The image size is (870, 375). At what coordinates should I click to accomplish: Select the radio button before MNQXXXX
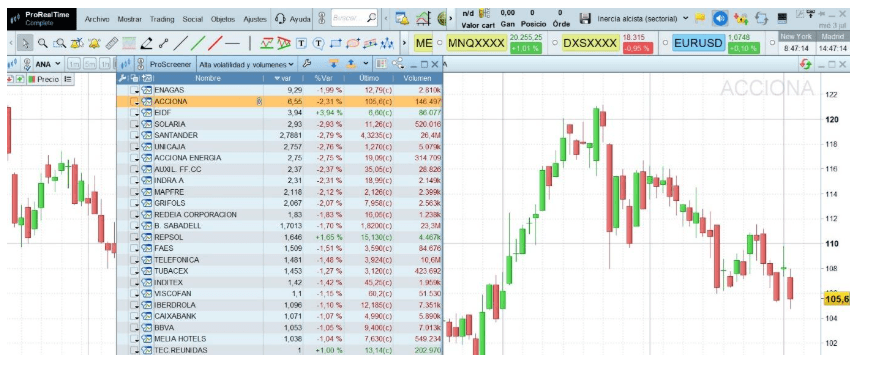click(440, 43)
